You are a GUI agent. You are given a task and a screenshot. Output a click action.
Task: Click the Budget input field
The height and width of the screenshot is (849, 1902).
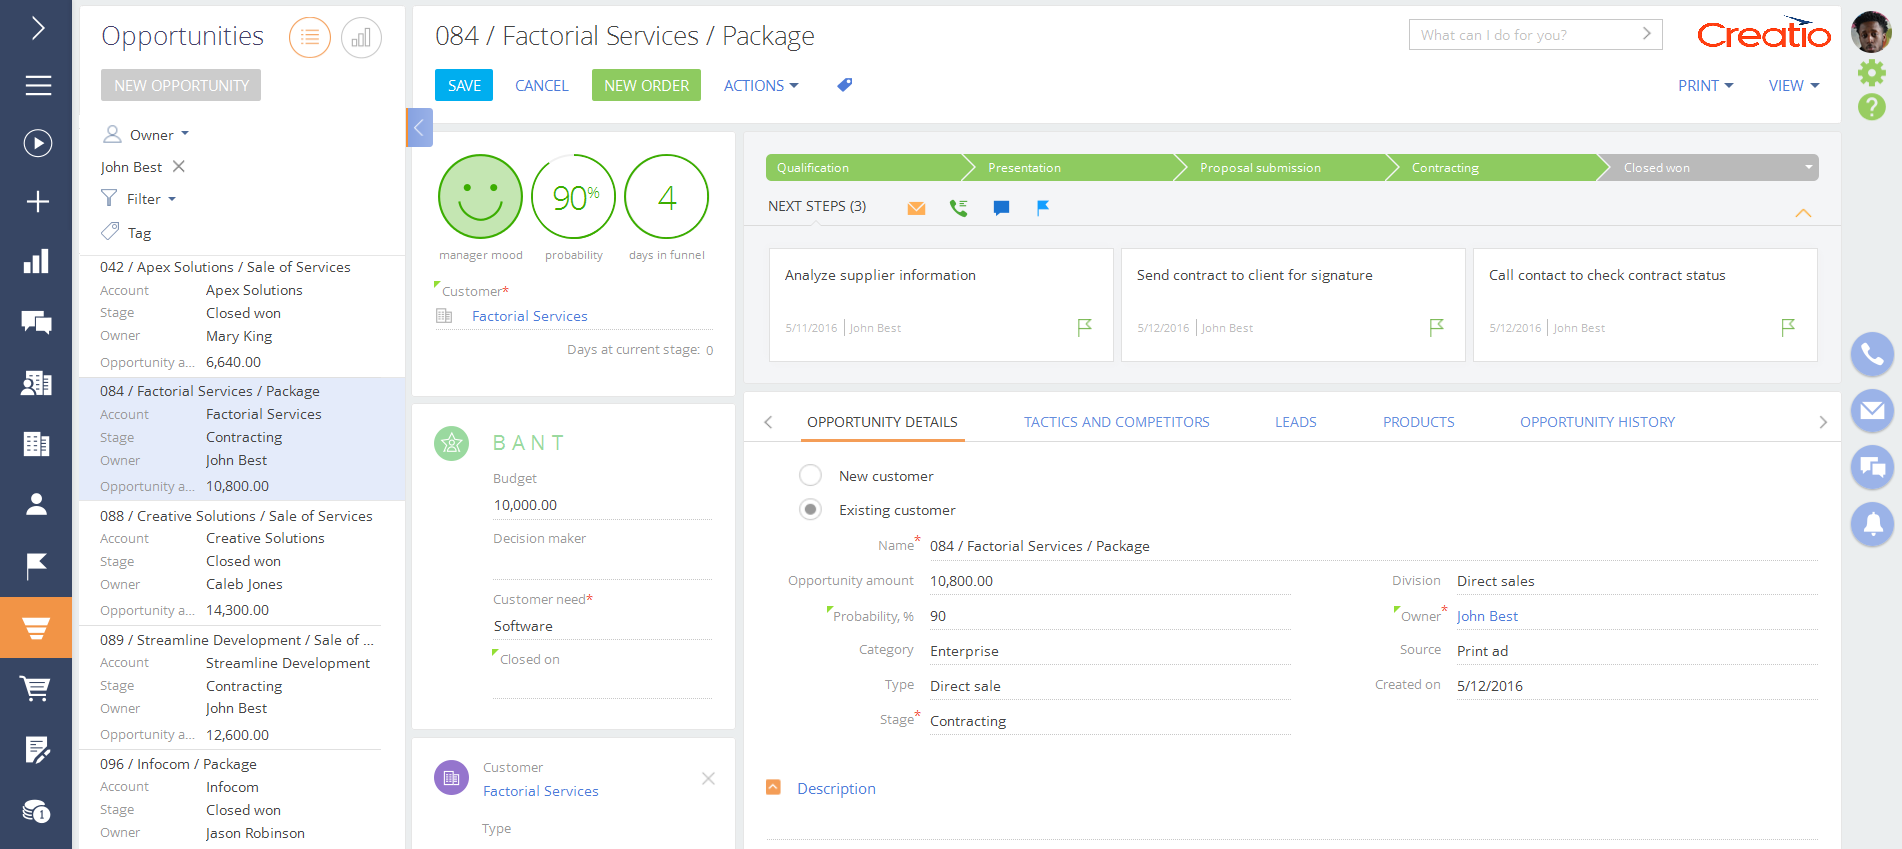pyautogui.click(x=601, y=505)
